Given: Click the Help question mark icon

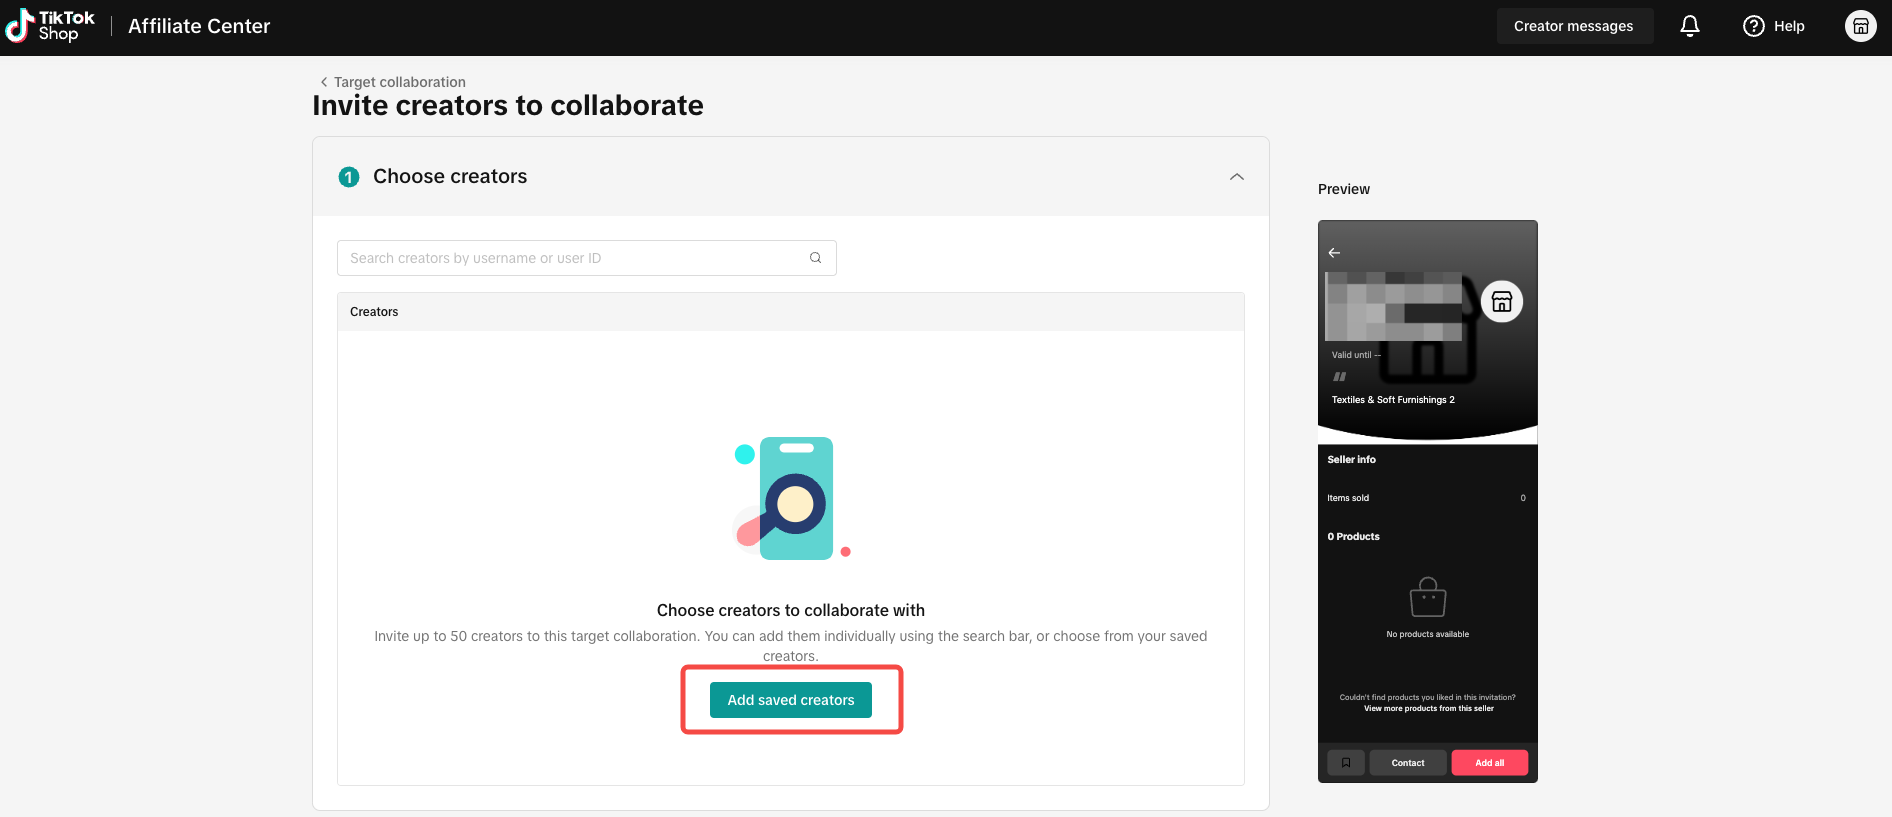Looking at the screenshot, I should [x=1754, y=26].
